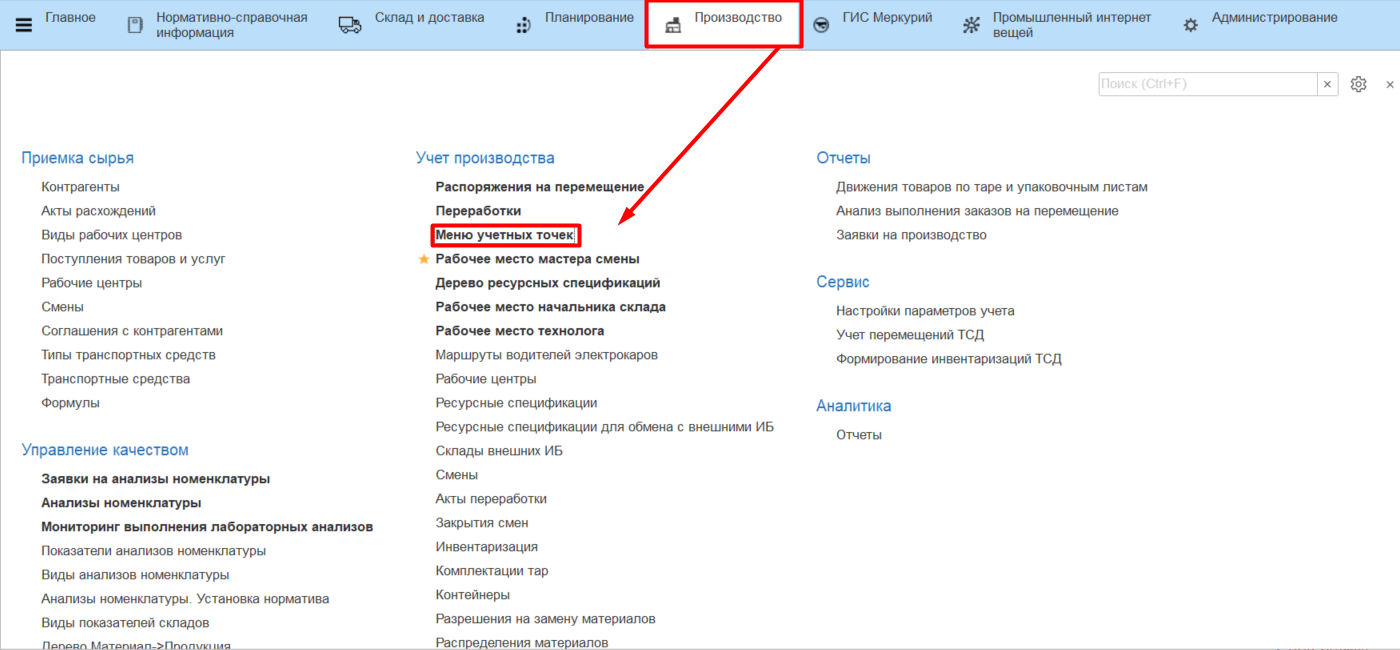
Task: Open the hamburger menu icon beside Главное
Action: pos(24,25)
